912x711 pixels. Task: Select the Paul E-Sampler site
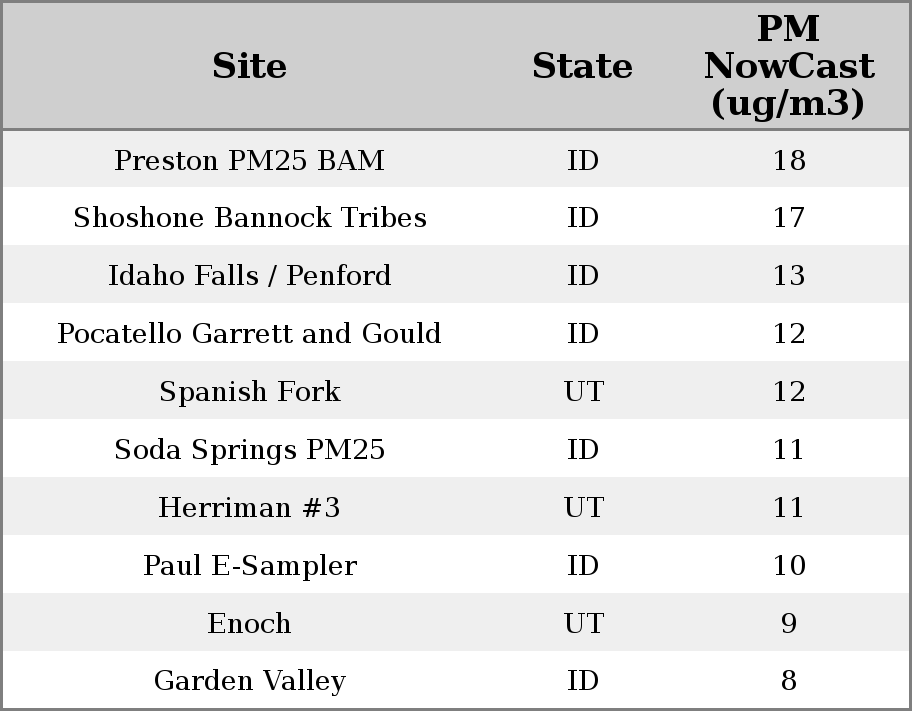coord(249,566)
